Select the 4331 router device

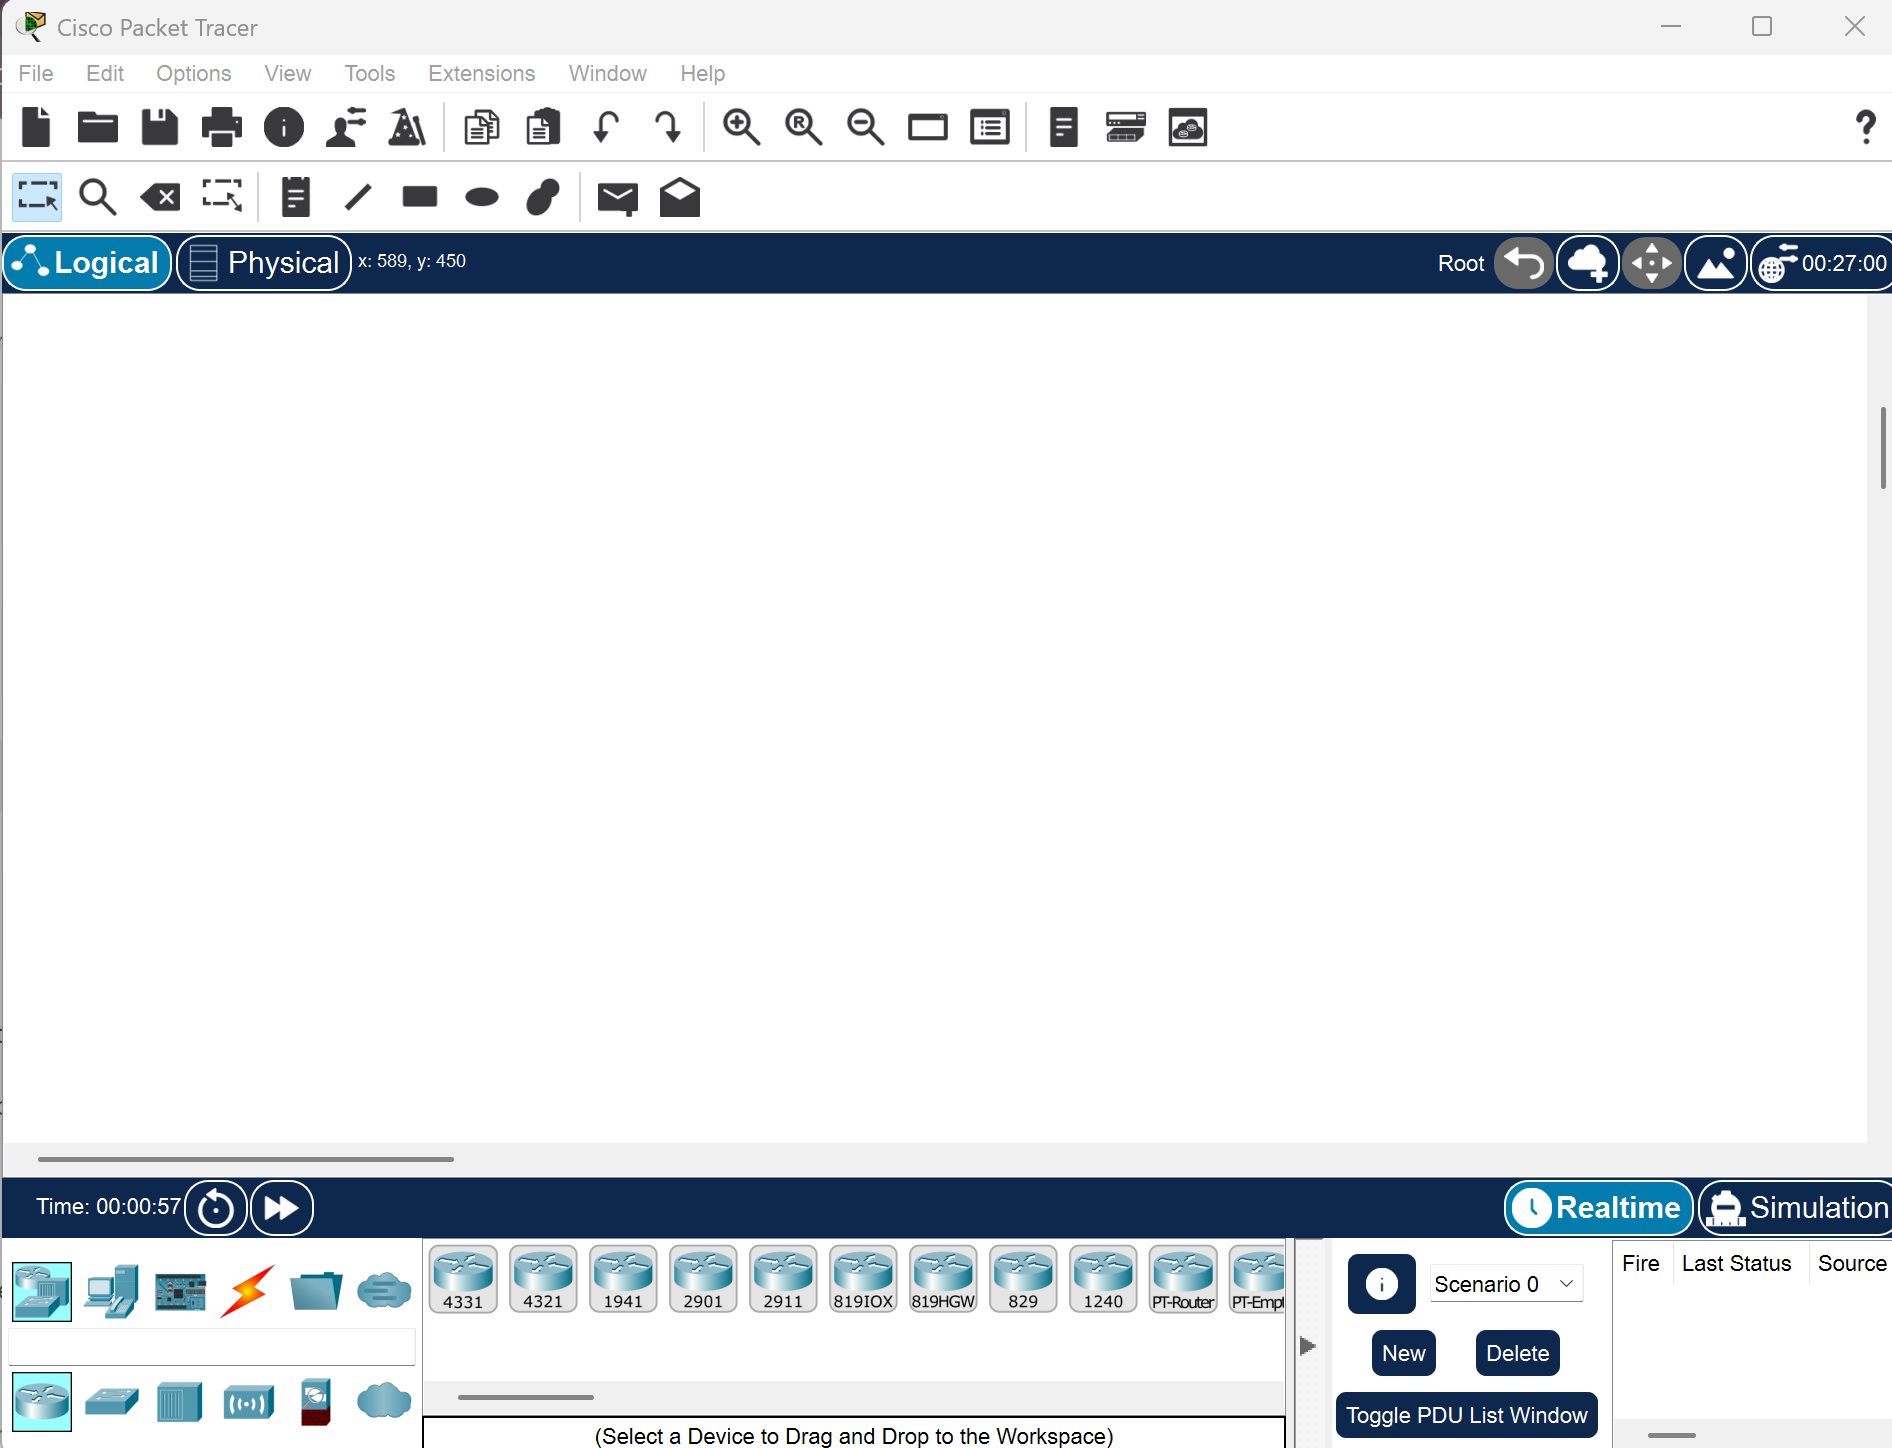coord(463,1279)
